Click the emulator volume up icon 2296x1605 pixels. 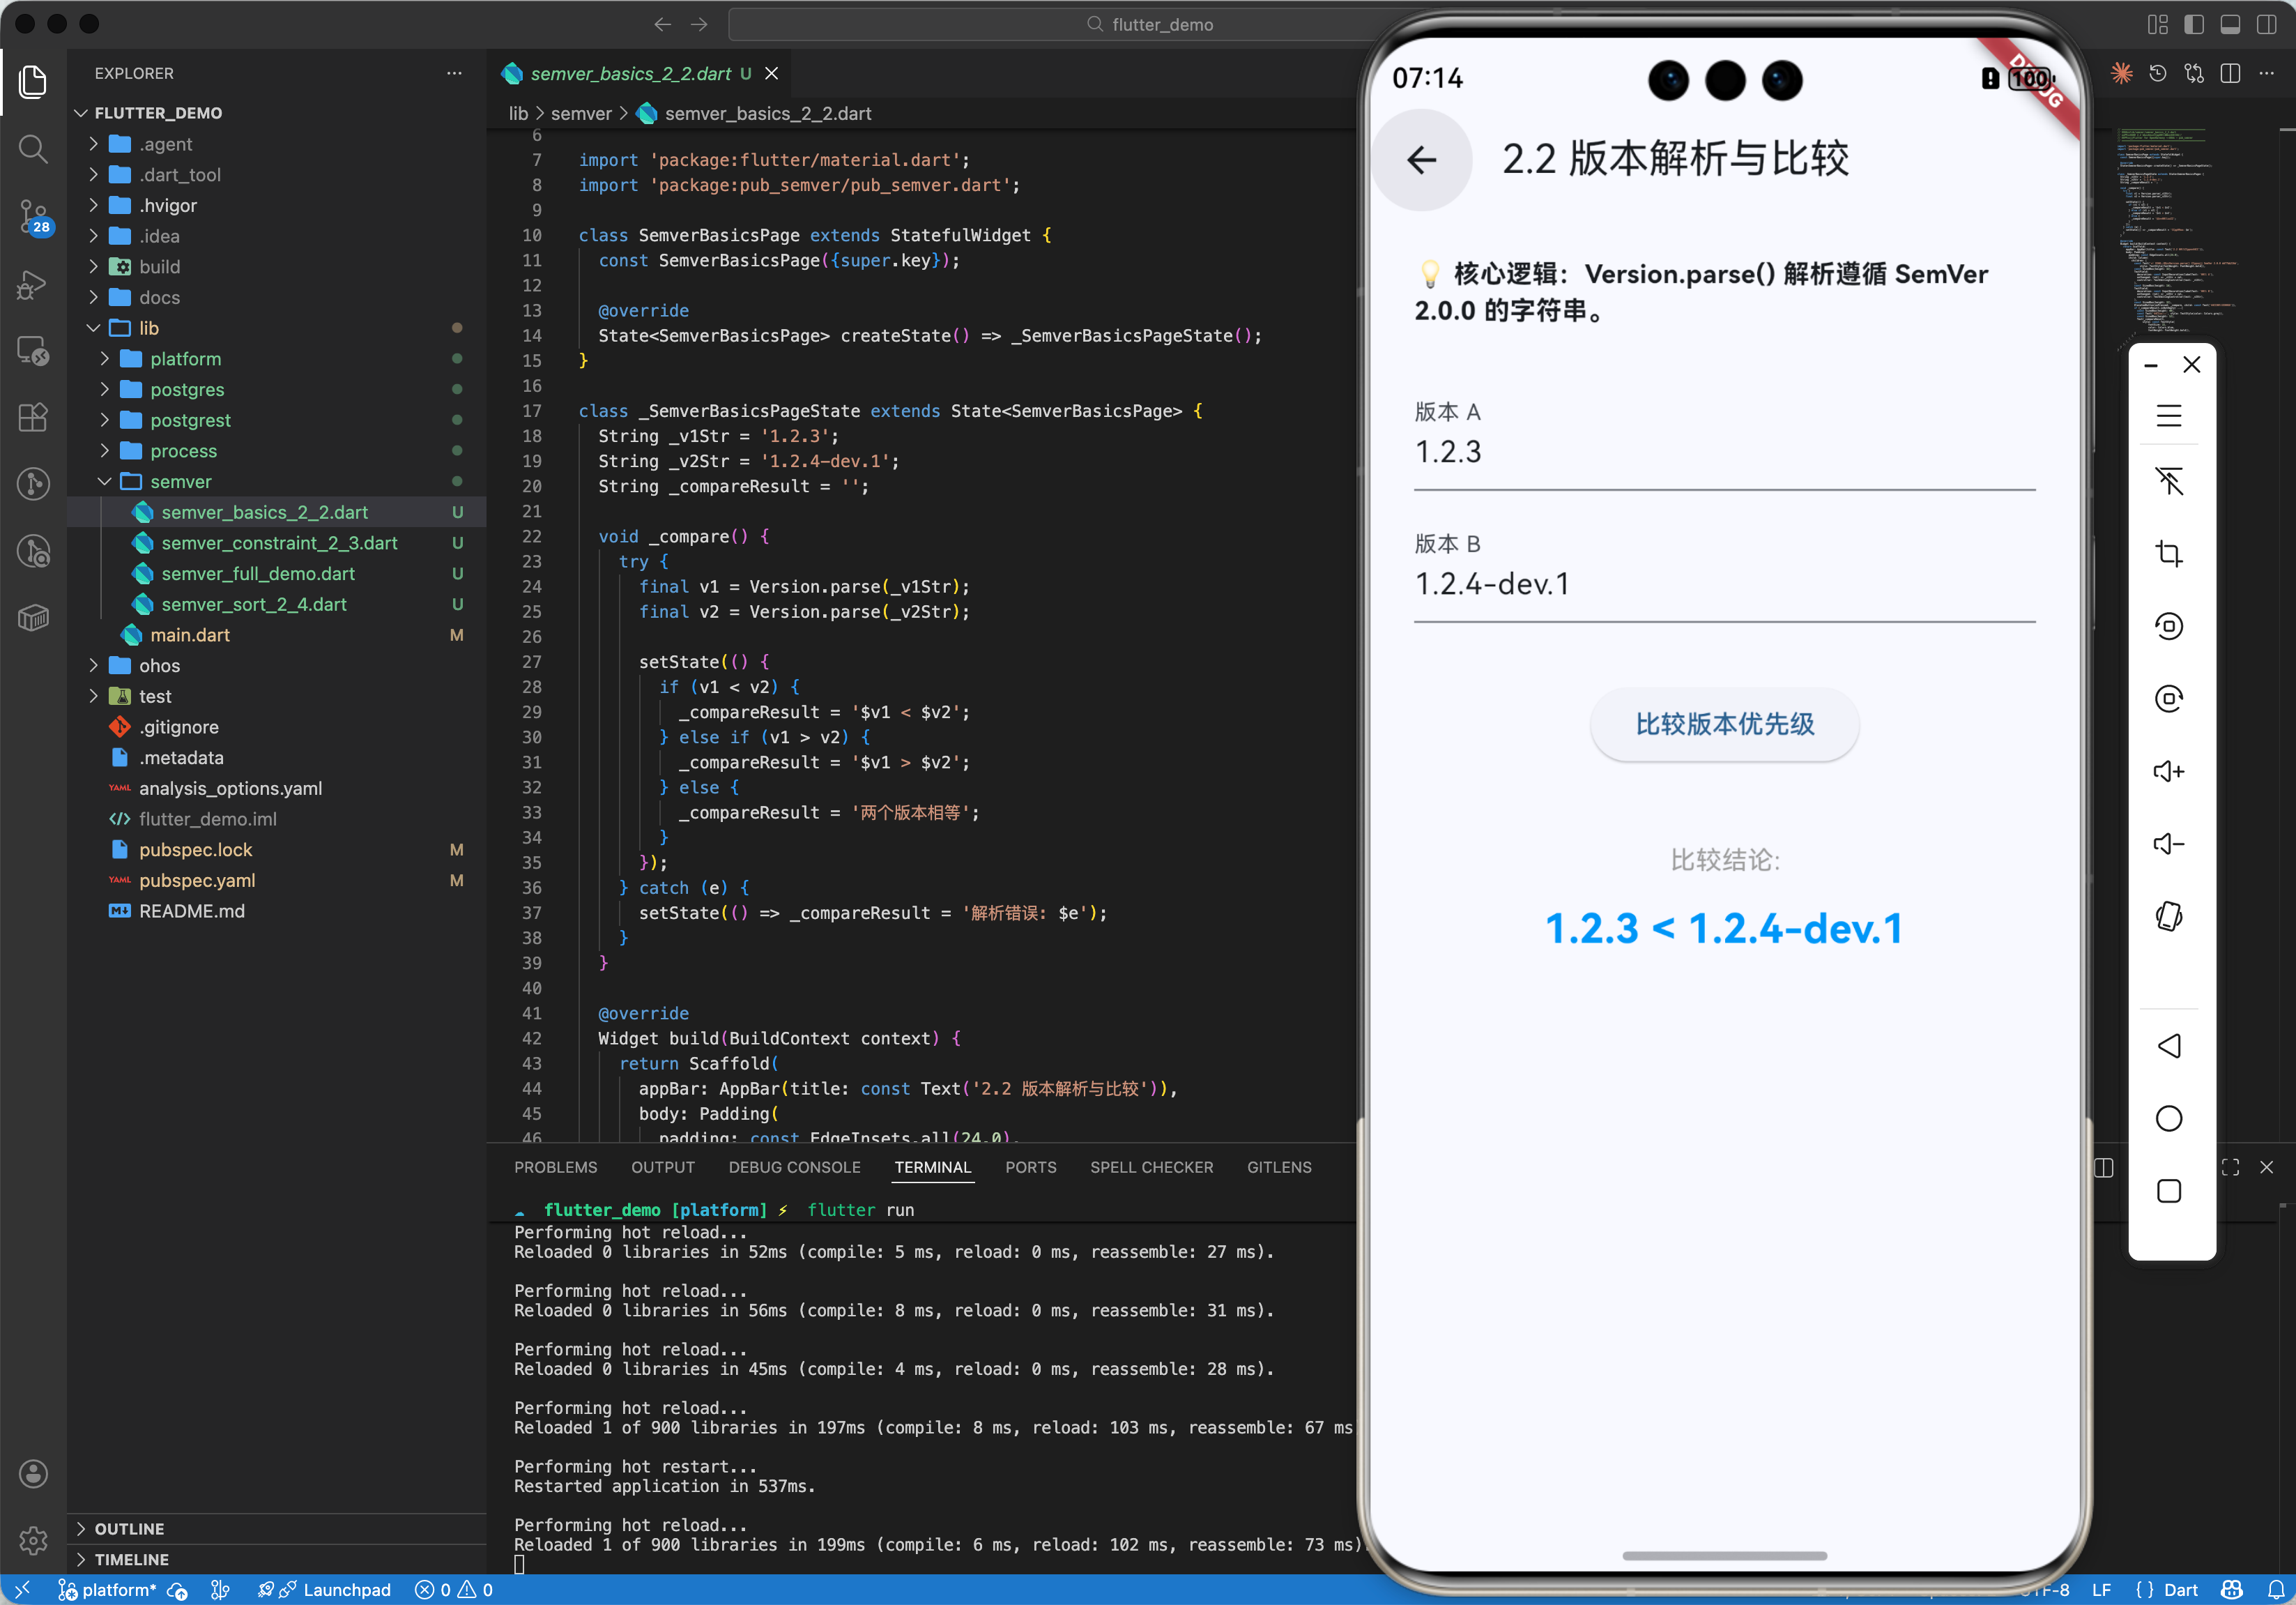pos(2168,771)
